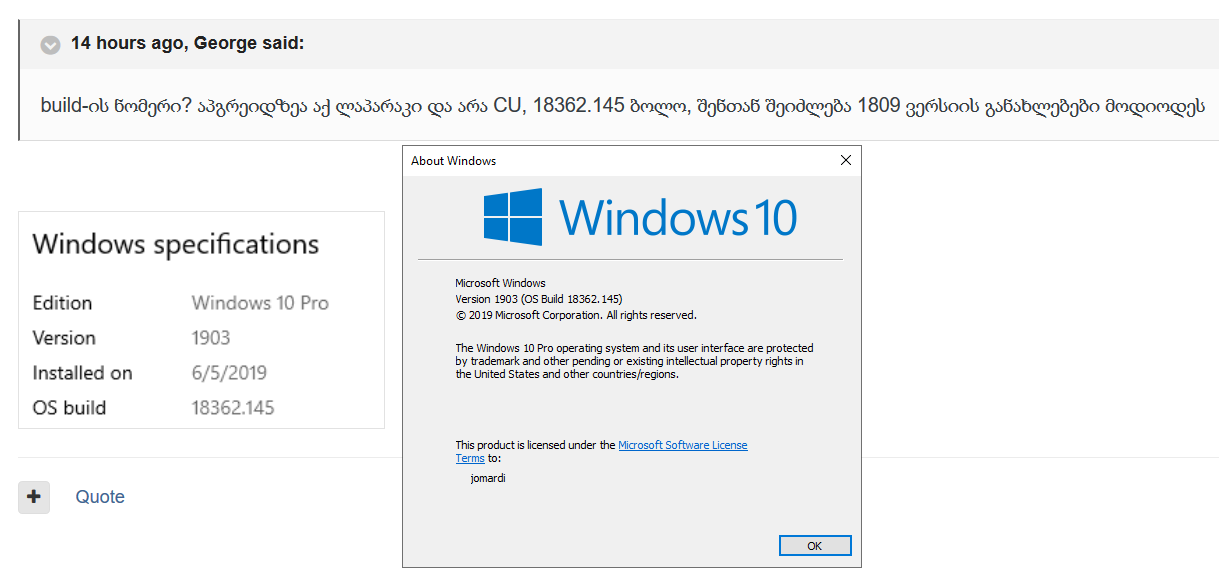Close the About Windows dialog
Screen dimensions: 1219x576
point(845,160)
